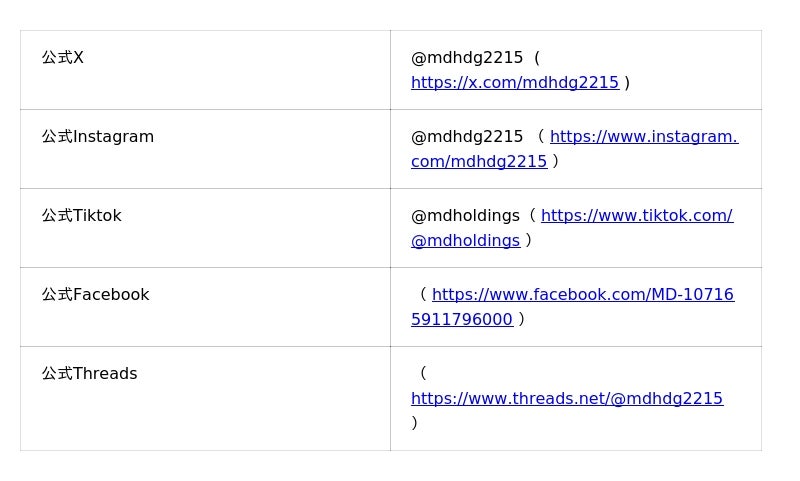Click the closing parenthesis in Threads row
Viewport: 800px width, 481px height.
pos(415,423)
